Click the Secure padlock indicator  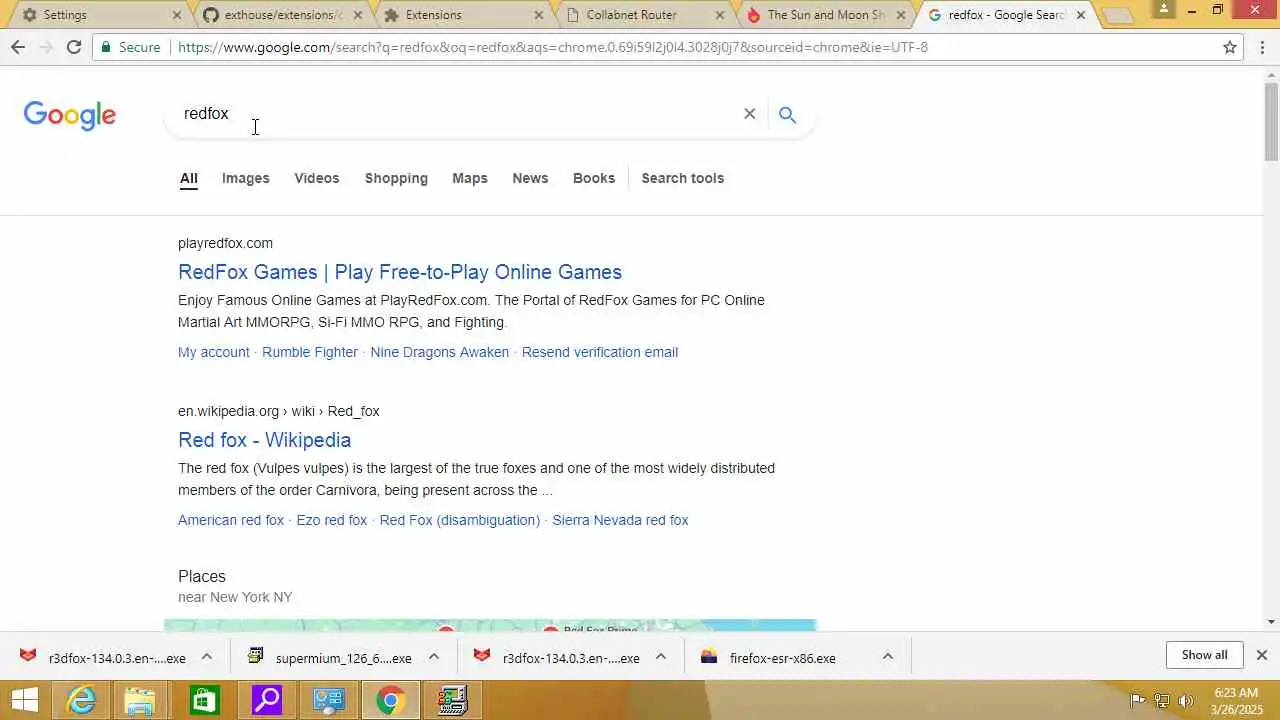(130, 47)
